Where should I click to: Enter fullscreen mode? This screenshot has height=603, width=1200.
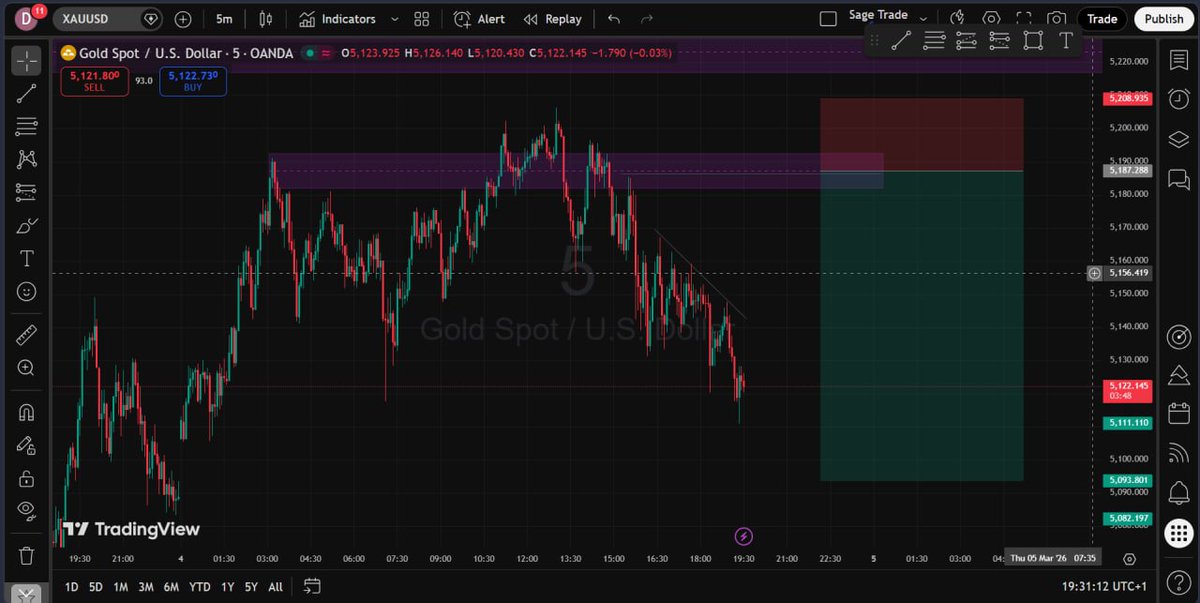tap(1024, 19)
